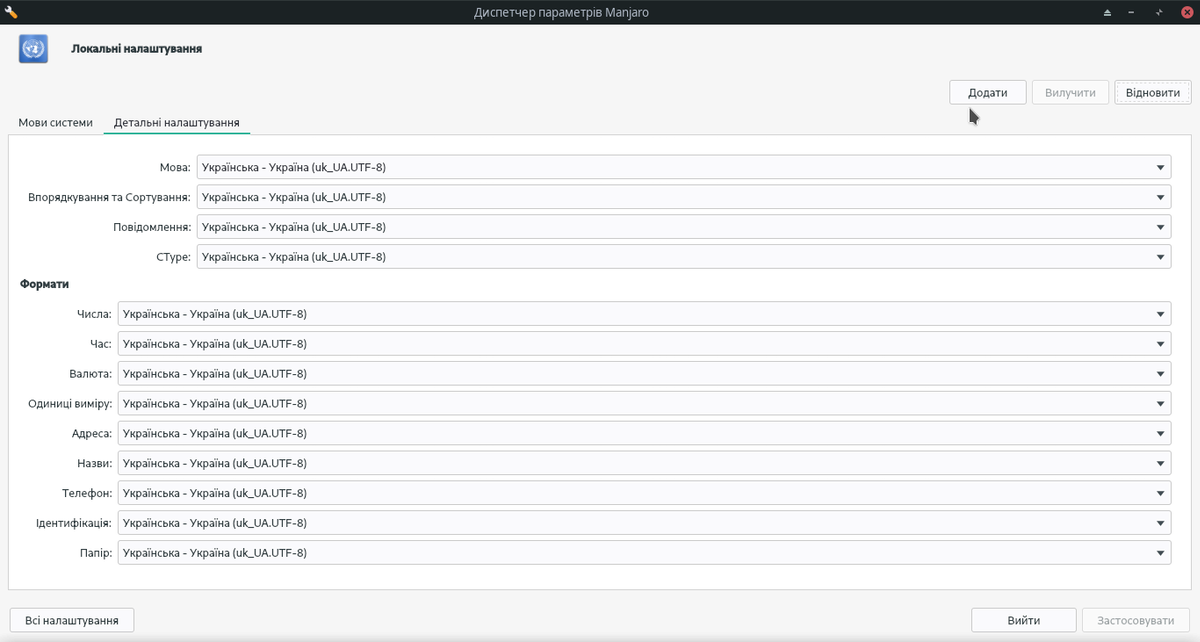Expand the Телефон format dropdown
1200x642 pixels.
click(x=644, y=493)
